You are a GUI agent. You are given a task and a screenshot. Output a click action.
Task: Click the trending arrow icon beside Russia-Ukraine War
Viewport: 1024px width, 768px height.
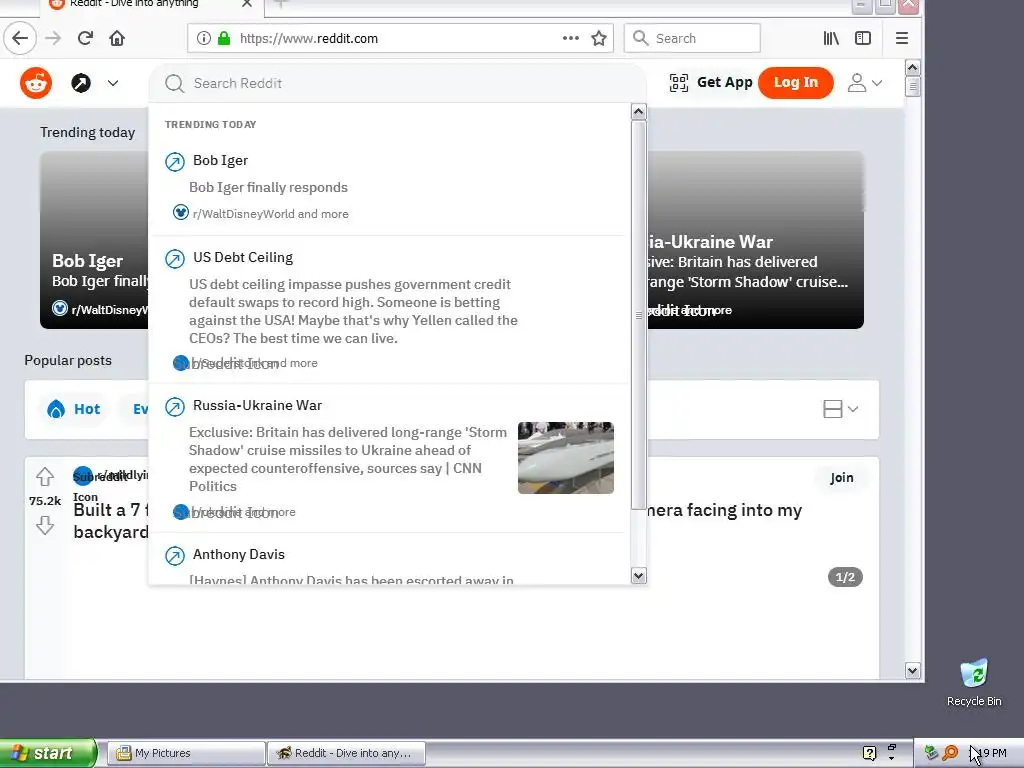174,407
